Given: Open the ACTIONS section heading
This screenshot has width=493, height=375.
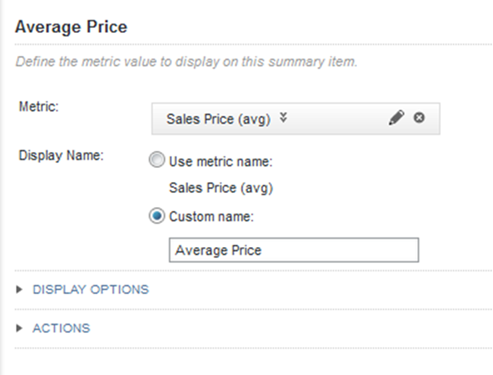Looking at the screenshot, I should coord(61,328).
